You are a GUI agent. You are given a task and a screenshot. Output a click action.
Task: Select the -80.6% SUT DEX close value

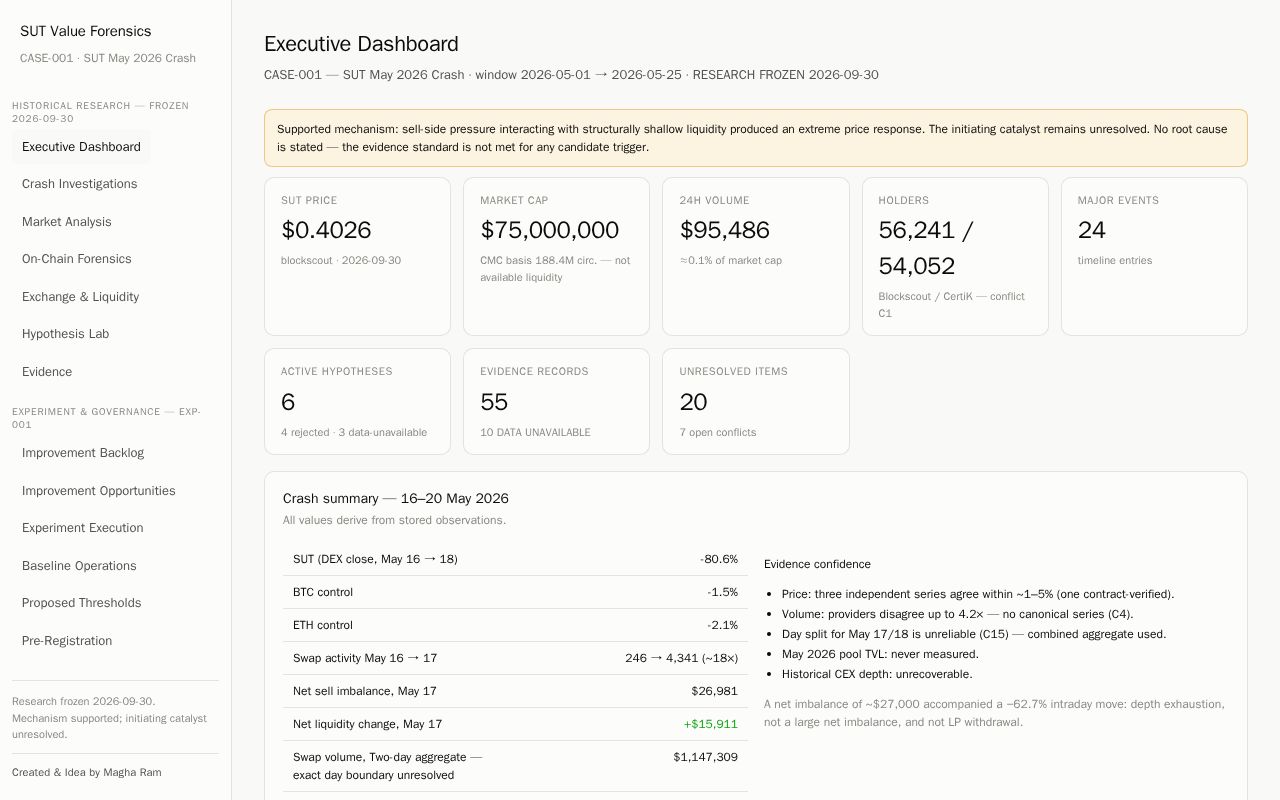click(x=719, y=559)
